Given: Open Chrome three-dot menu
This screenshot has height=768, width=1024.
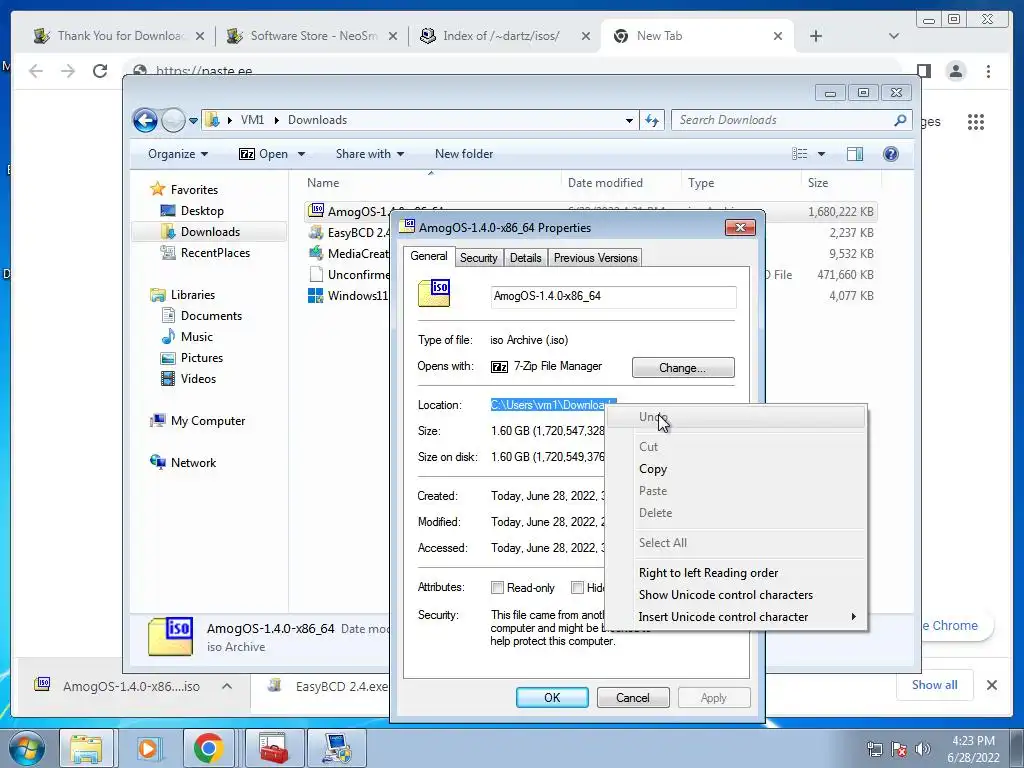Looking at the screenshot, I should (x=988, y=71).
